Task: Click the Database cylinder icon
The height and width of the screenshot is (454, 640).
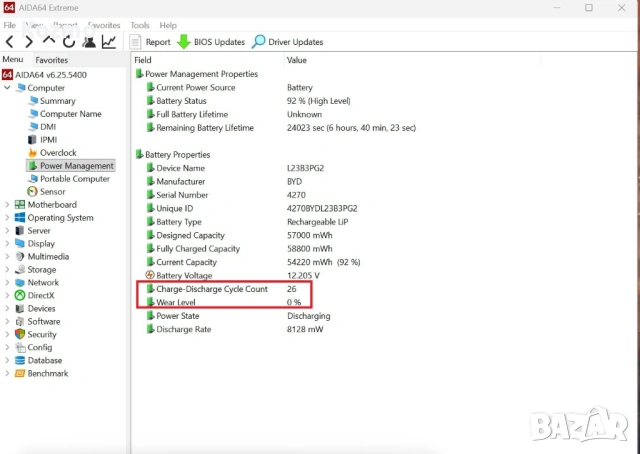Action: pyautogui.click(x=20, y=361)
